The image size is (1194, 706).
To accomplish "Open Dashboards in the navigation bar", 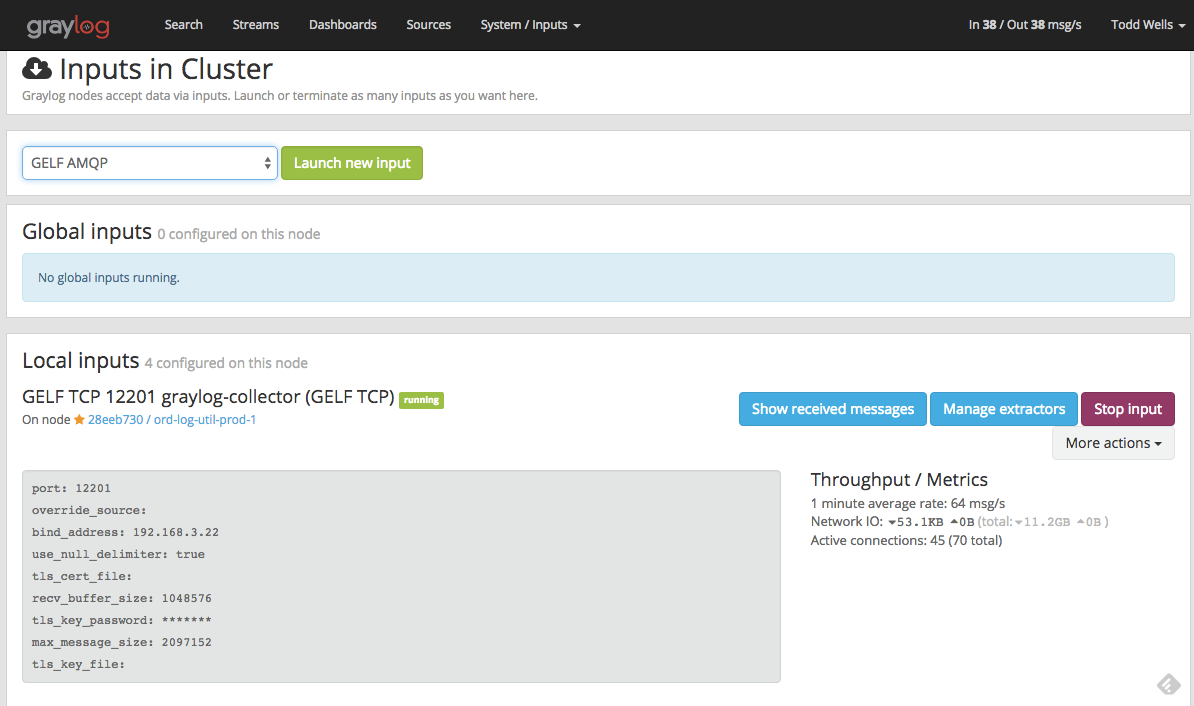I will [343, 24].
